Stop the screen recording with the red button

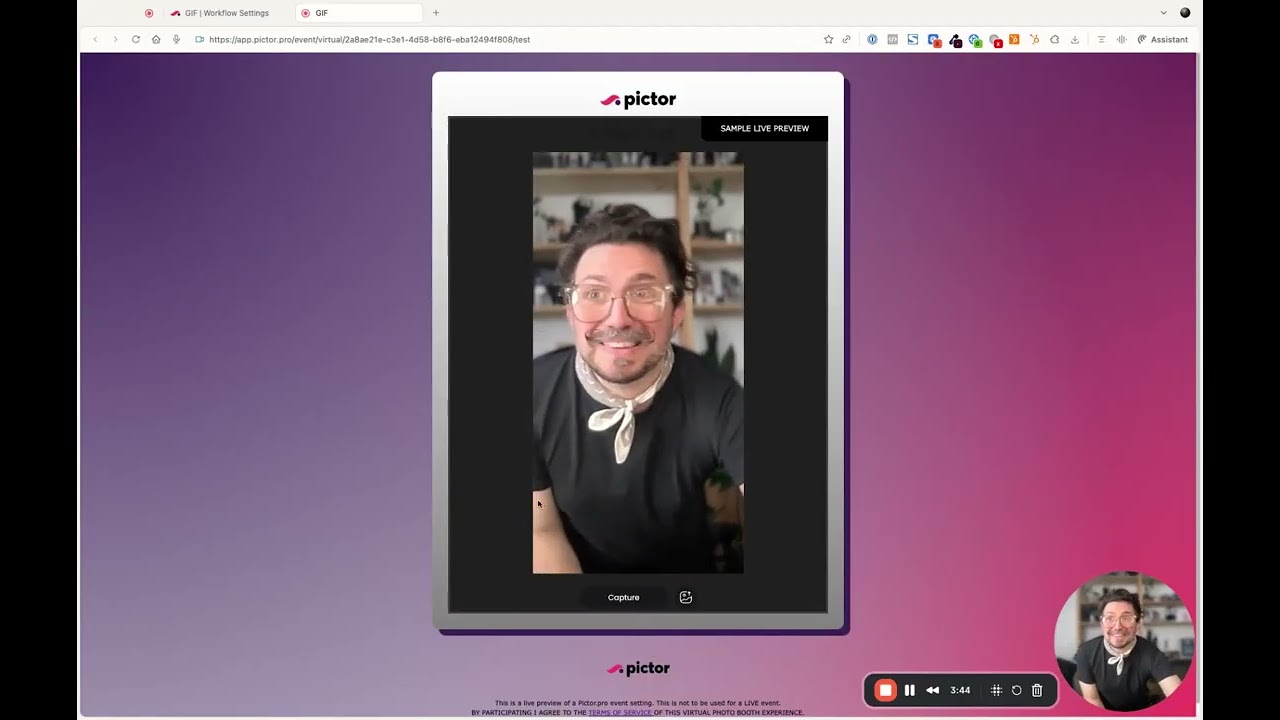tap(885, 690)
